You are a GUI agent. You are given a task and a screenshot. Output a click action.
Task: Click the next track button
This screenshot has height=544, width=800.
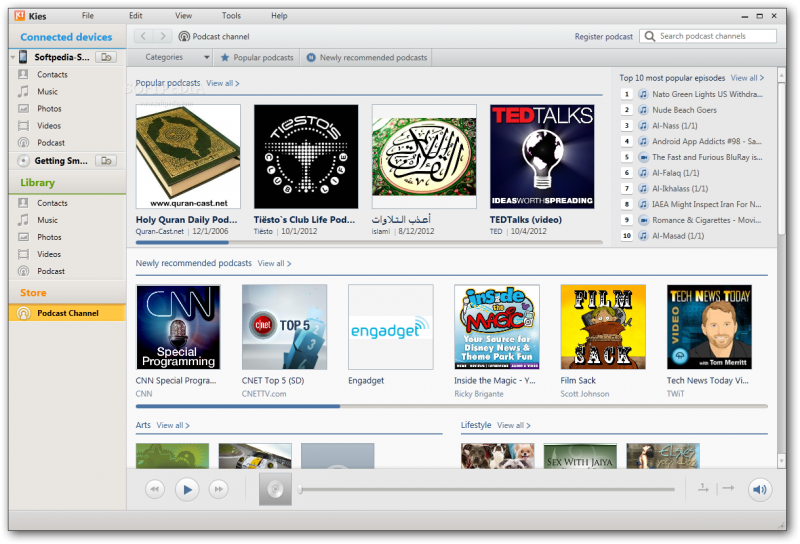coord(218,489)
